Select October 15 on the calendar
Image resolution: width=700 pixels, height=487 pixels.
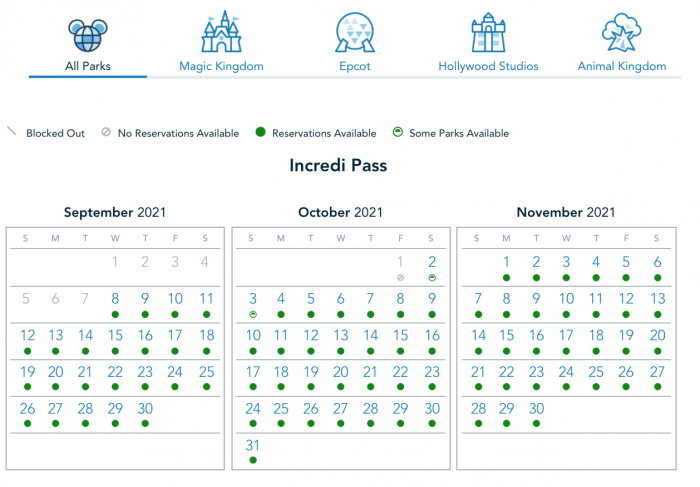401,335
